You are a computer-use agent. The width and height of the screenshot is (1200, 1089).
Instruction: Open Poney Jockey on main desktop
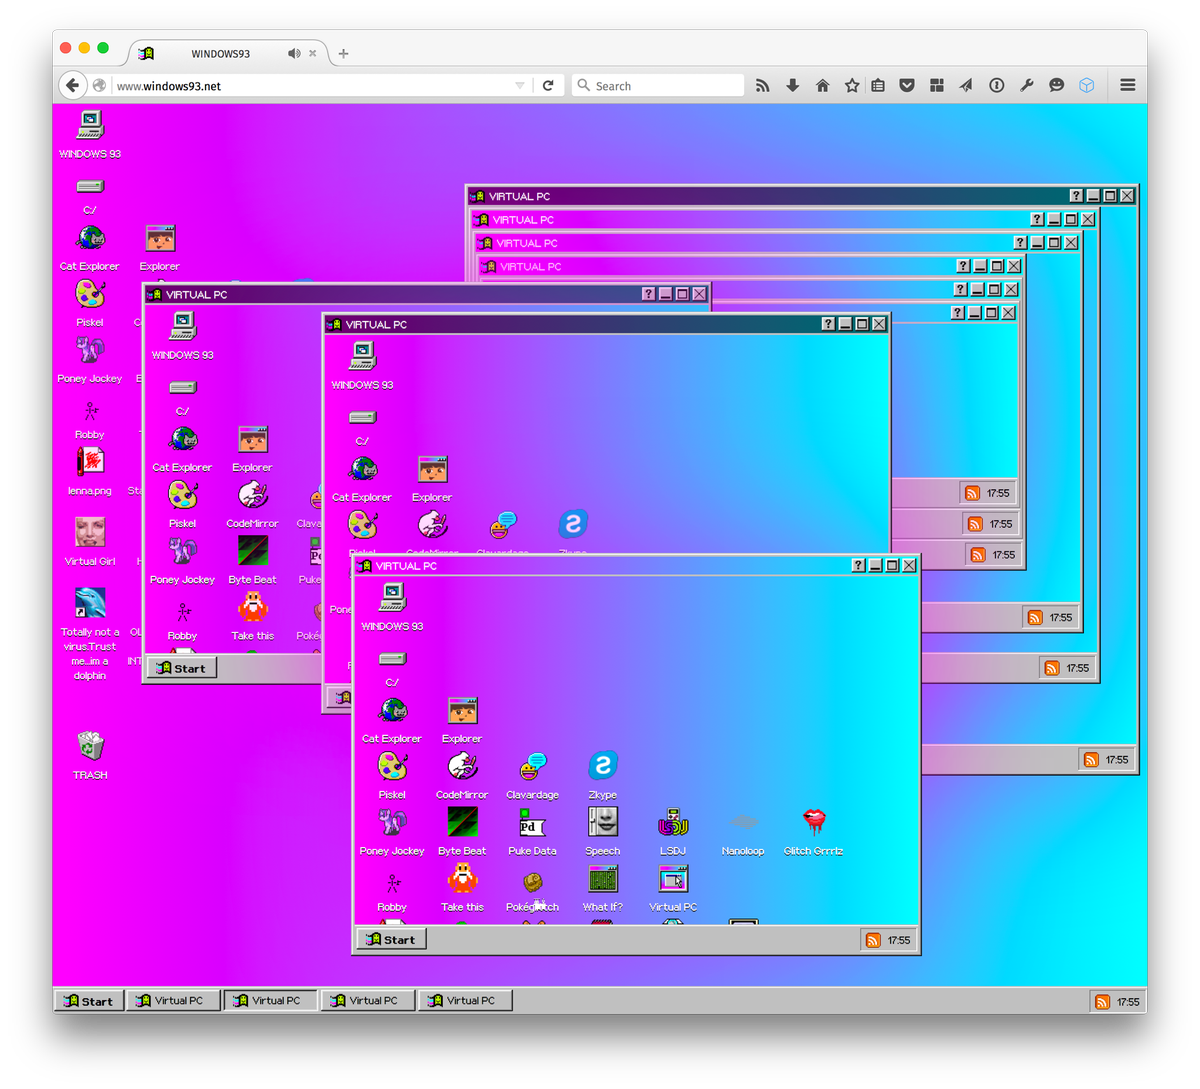(x=90, y=350)
